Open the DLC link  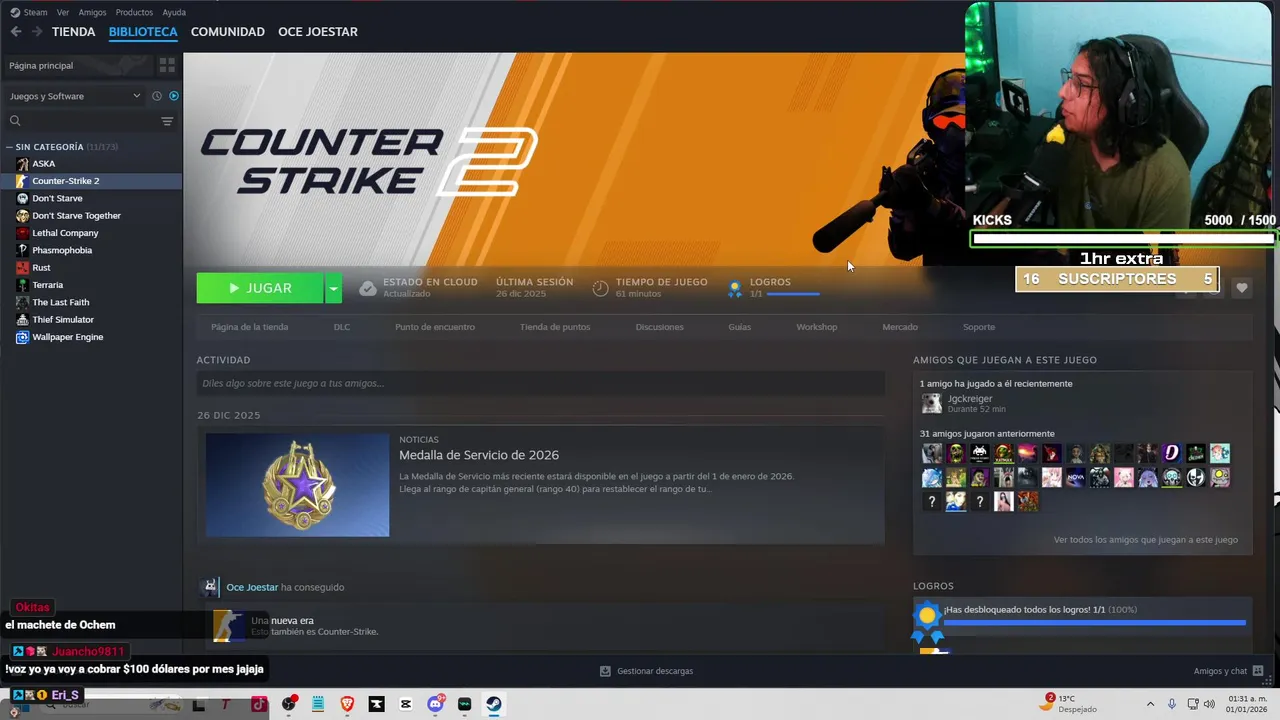(x=342, y=327)
